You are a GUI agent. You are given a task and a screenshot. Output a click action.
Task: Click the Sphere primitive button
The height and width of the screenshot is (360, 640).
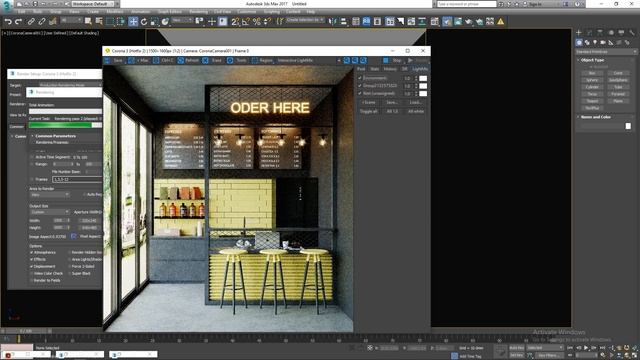pos(592,80)
